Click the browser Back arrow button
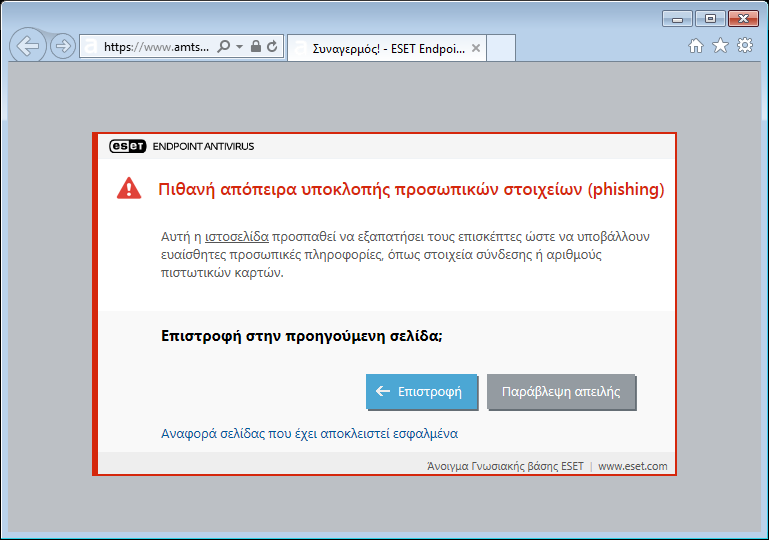Image resolution: width=769 pixels, height=540 pixels. coord(27,46)
